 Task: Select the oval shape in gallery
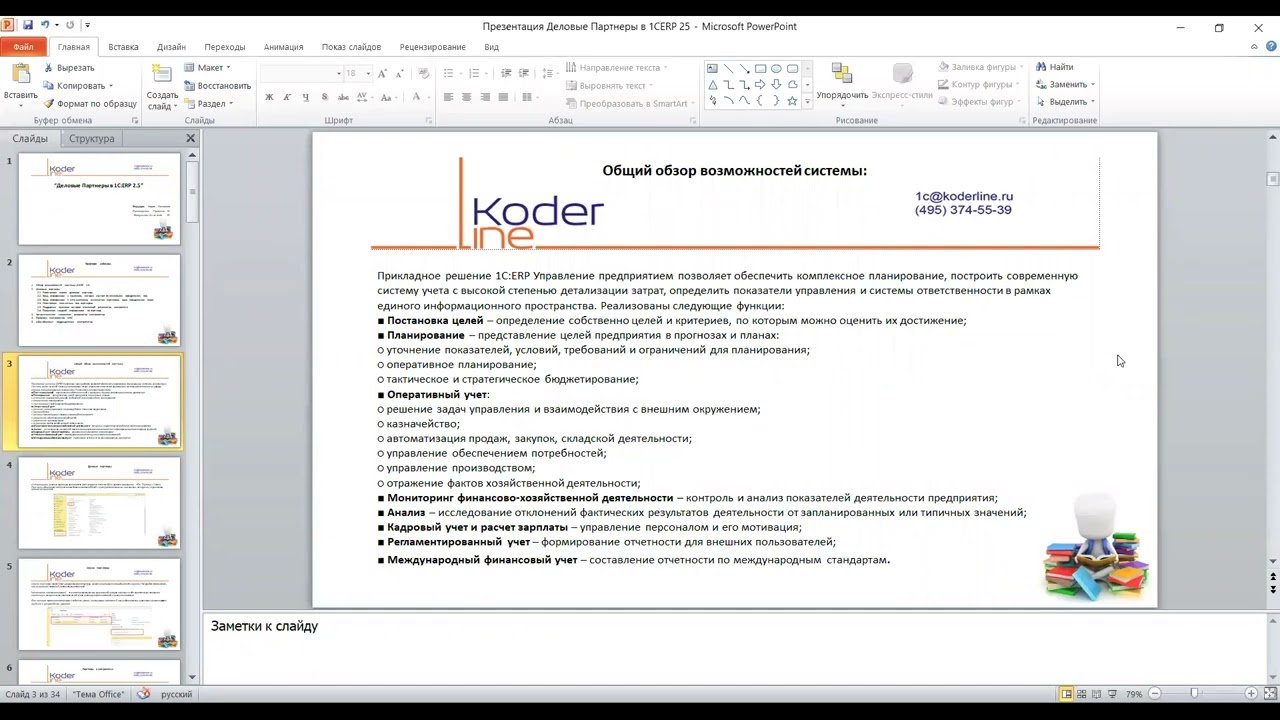pyautogui.click(x=776, y=69)
